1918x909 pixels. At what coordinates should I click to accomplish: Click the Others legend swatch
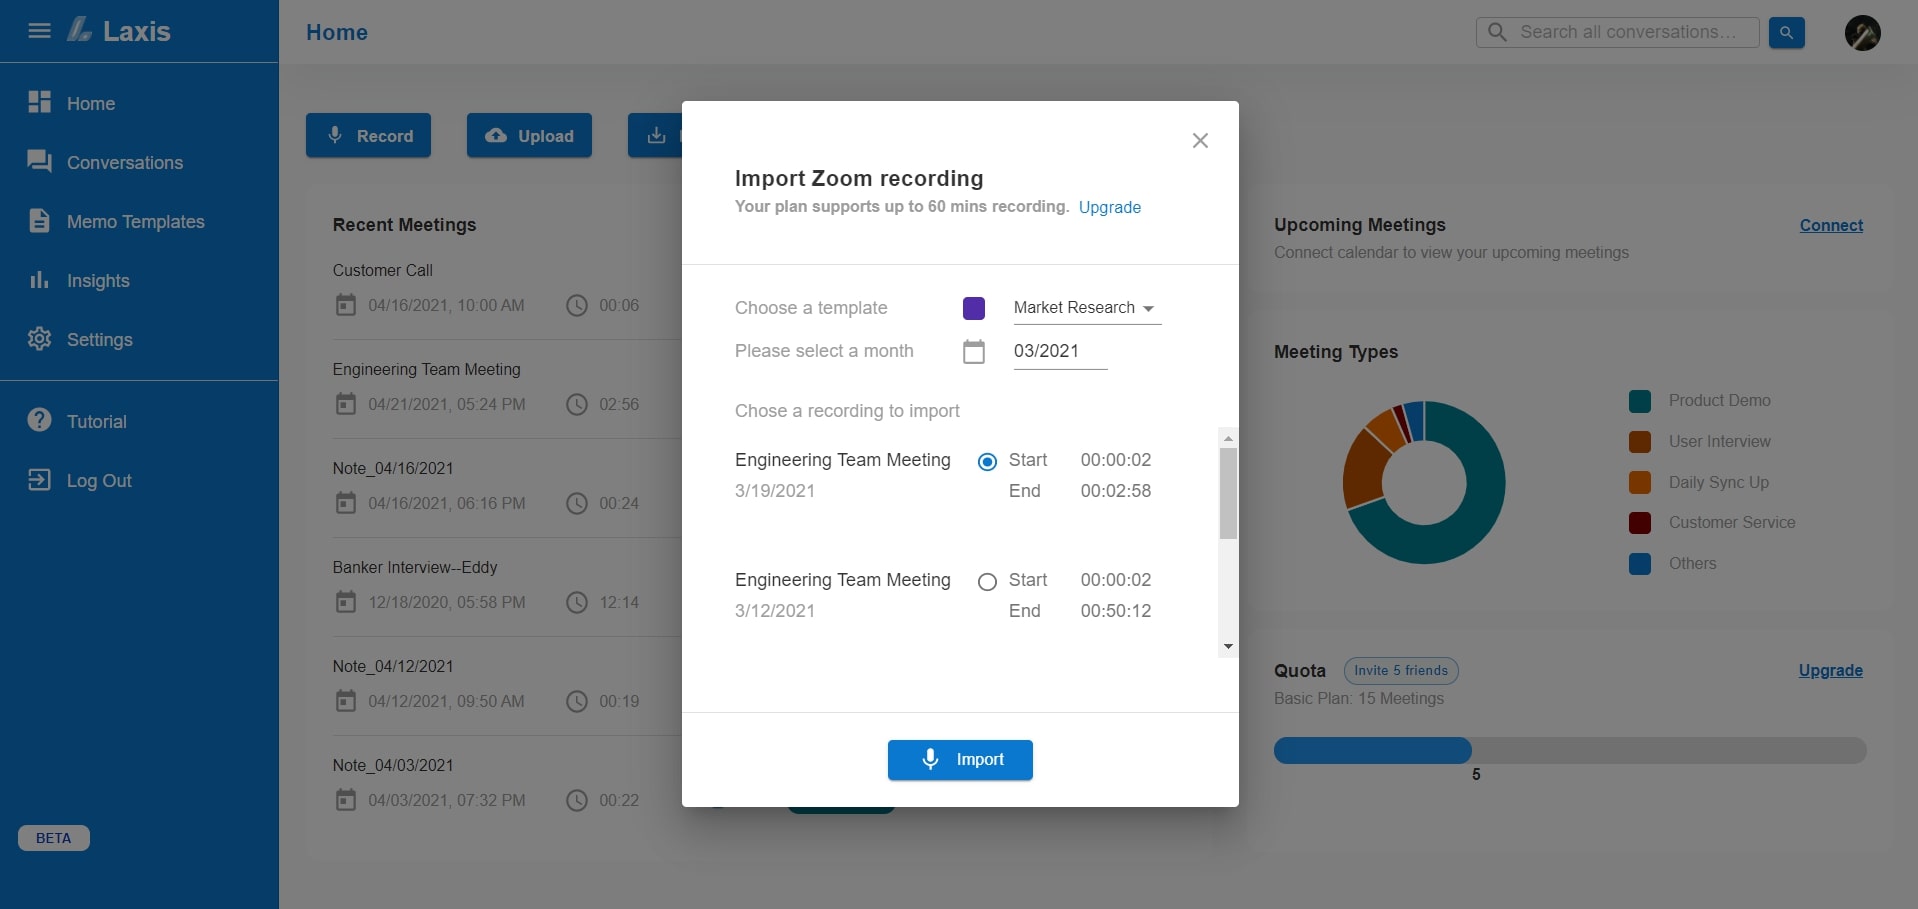[x=1640, y=564]
